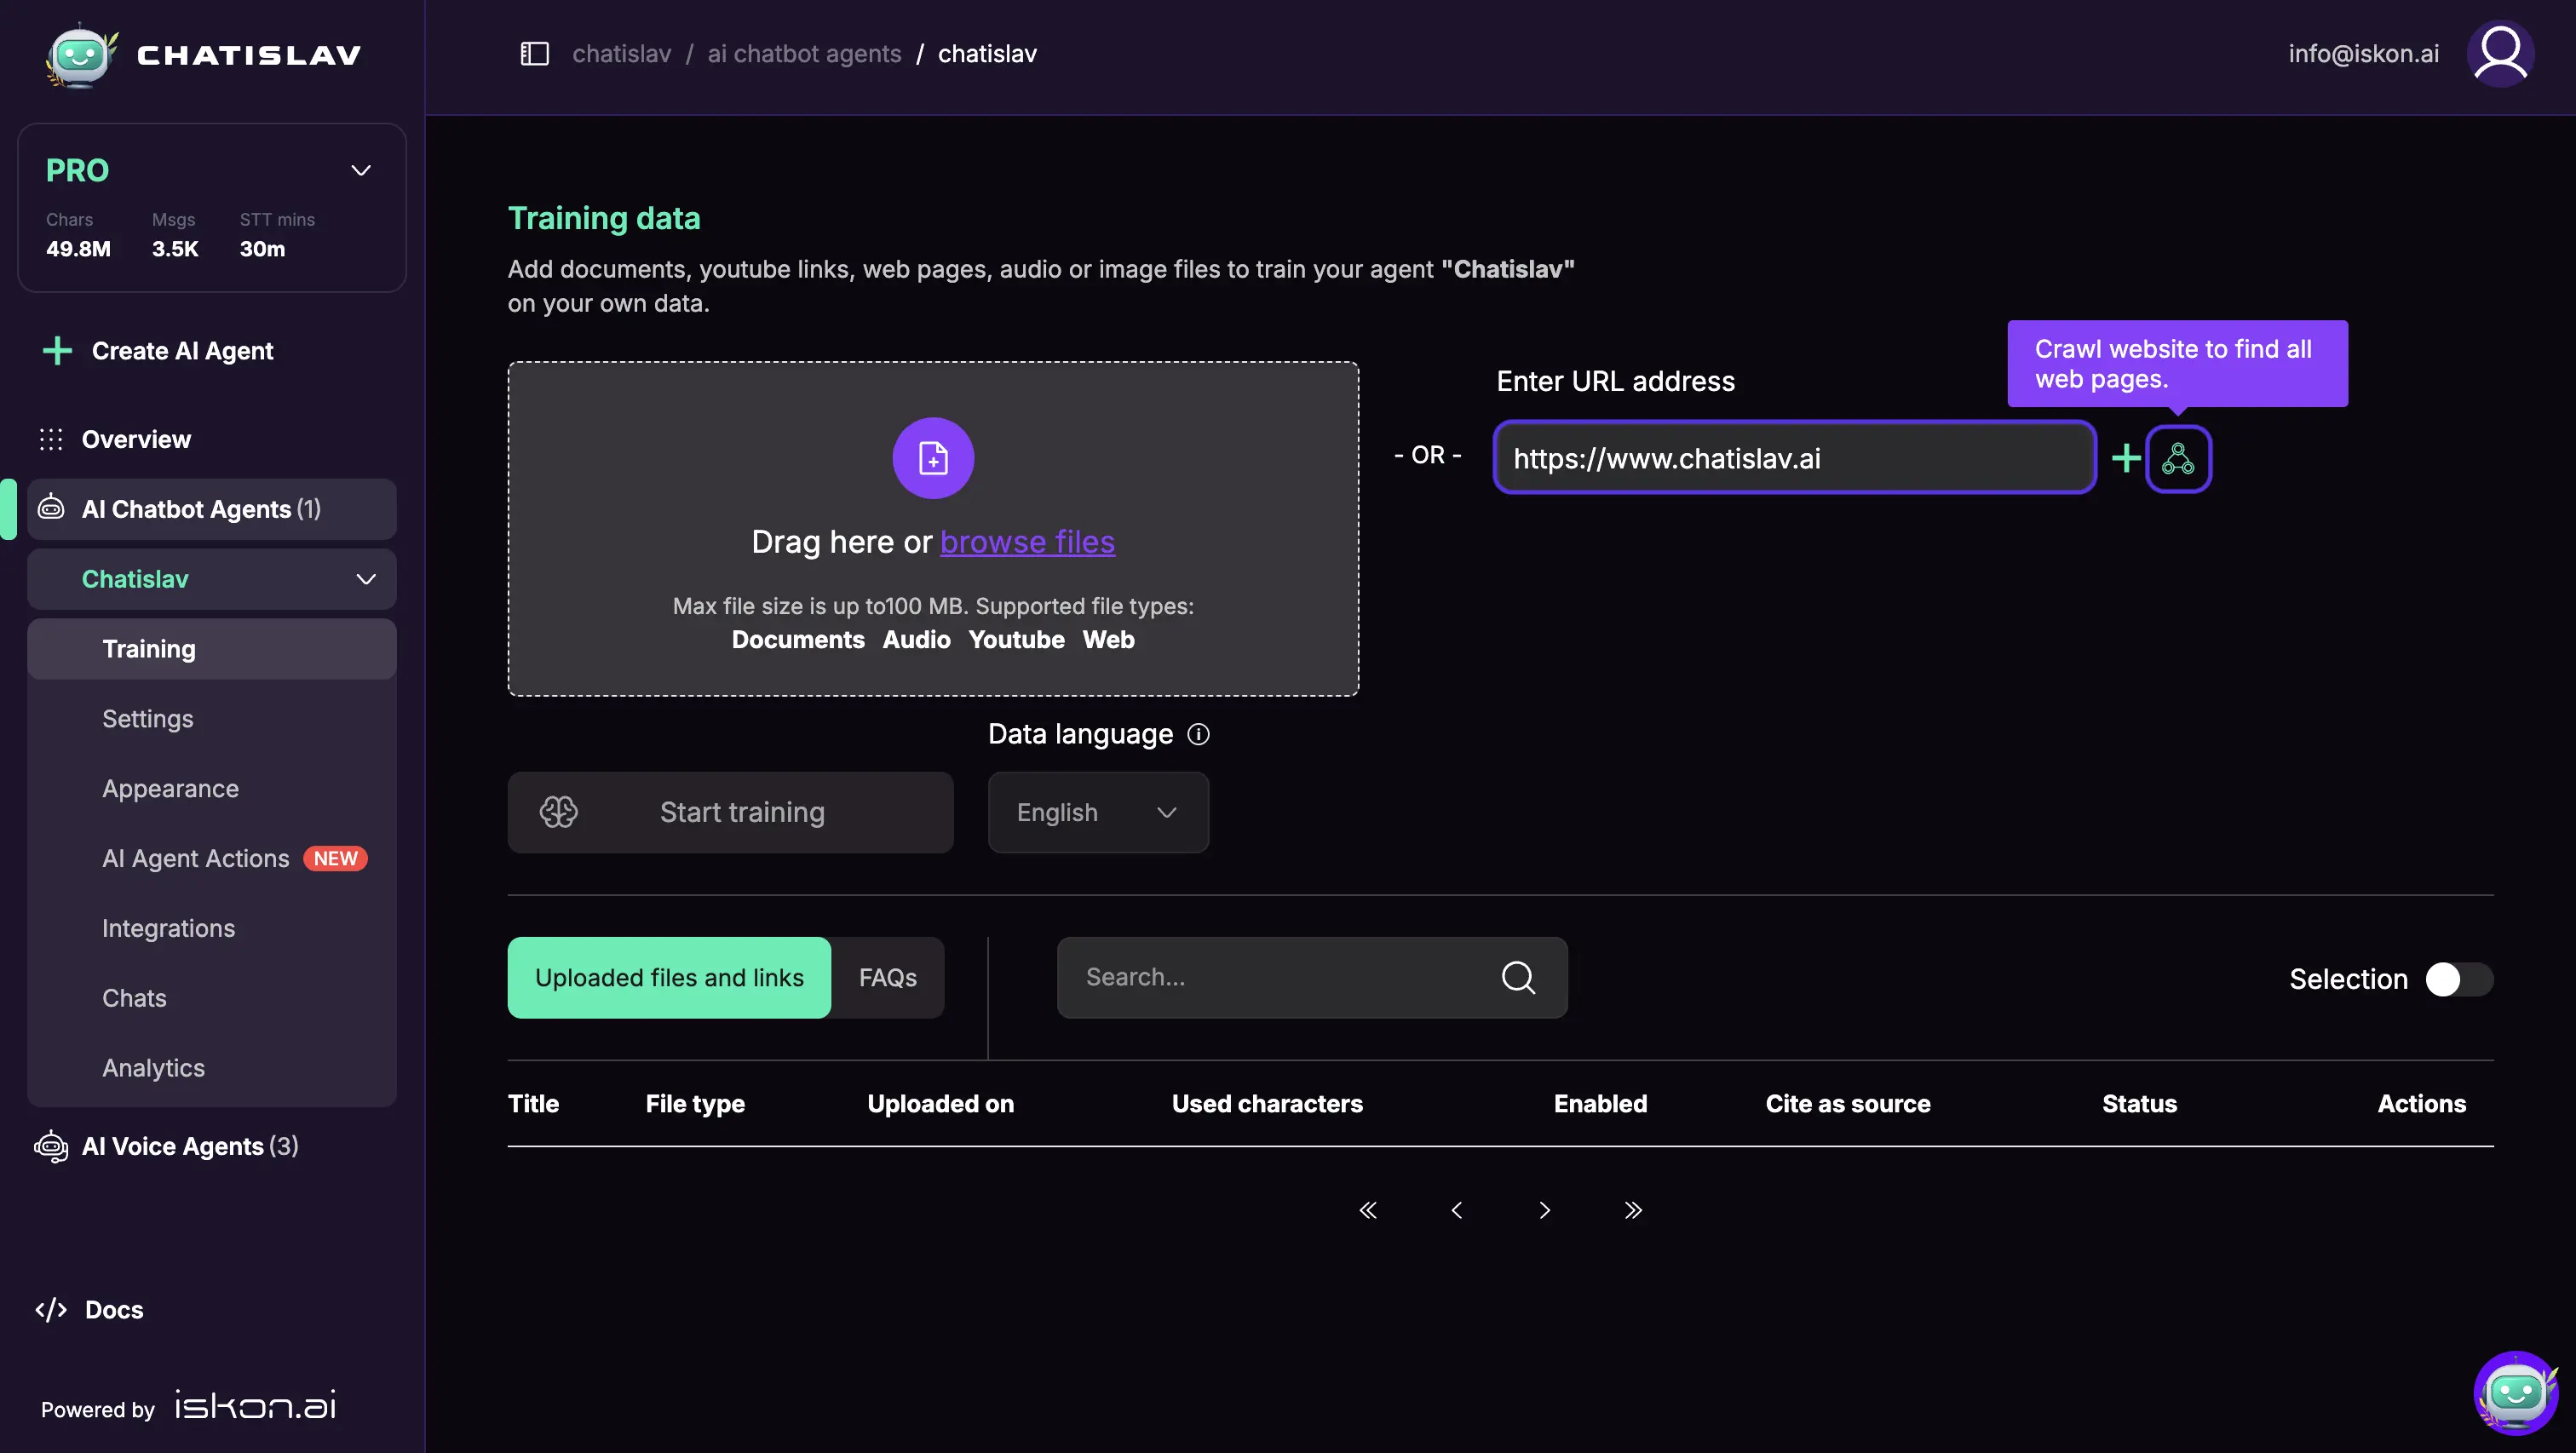Click the Title column header

point(533,1104)
